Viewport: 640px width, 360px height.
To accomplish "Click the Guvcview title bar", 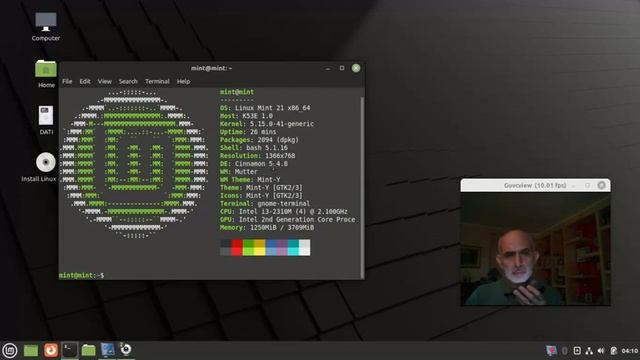I will point(535,185).
